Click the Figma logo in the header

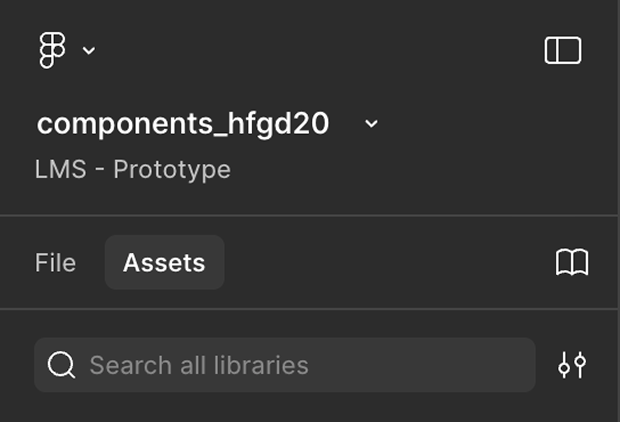[x=51, y=50]
